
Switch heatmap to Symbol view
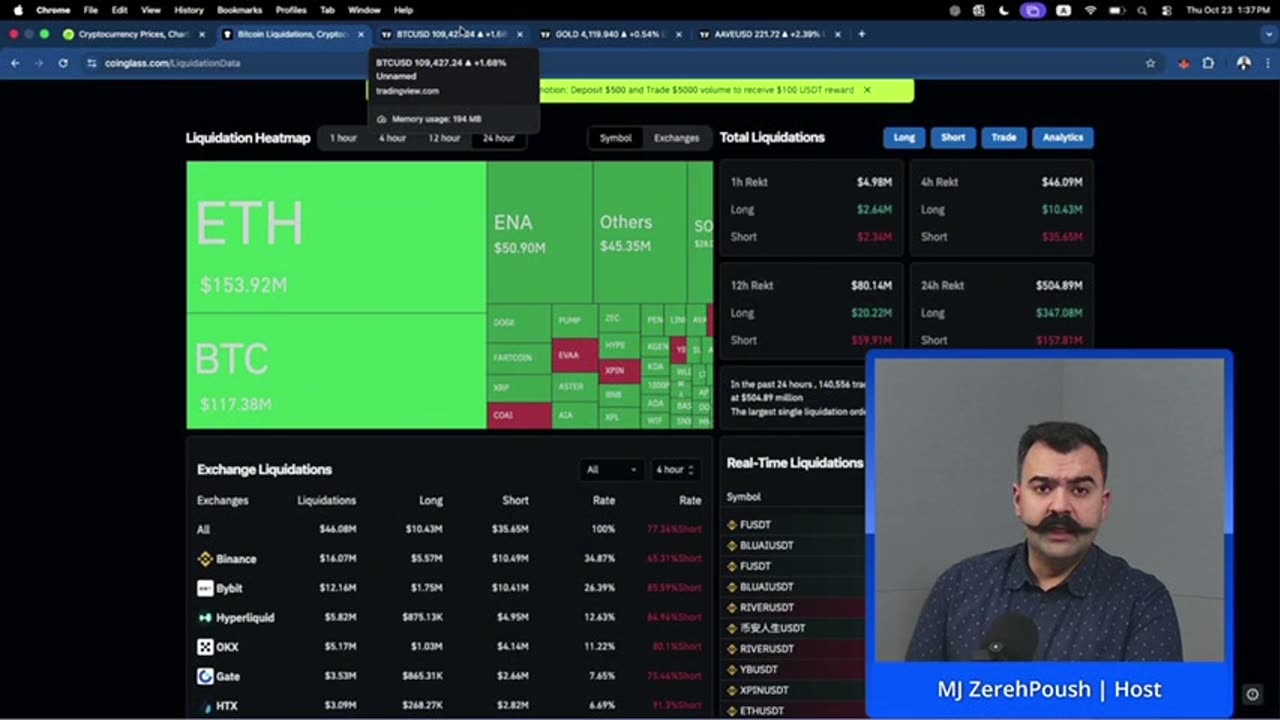(616, 138)
